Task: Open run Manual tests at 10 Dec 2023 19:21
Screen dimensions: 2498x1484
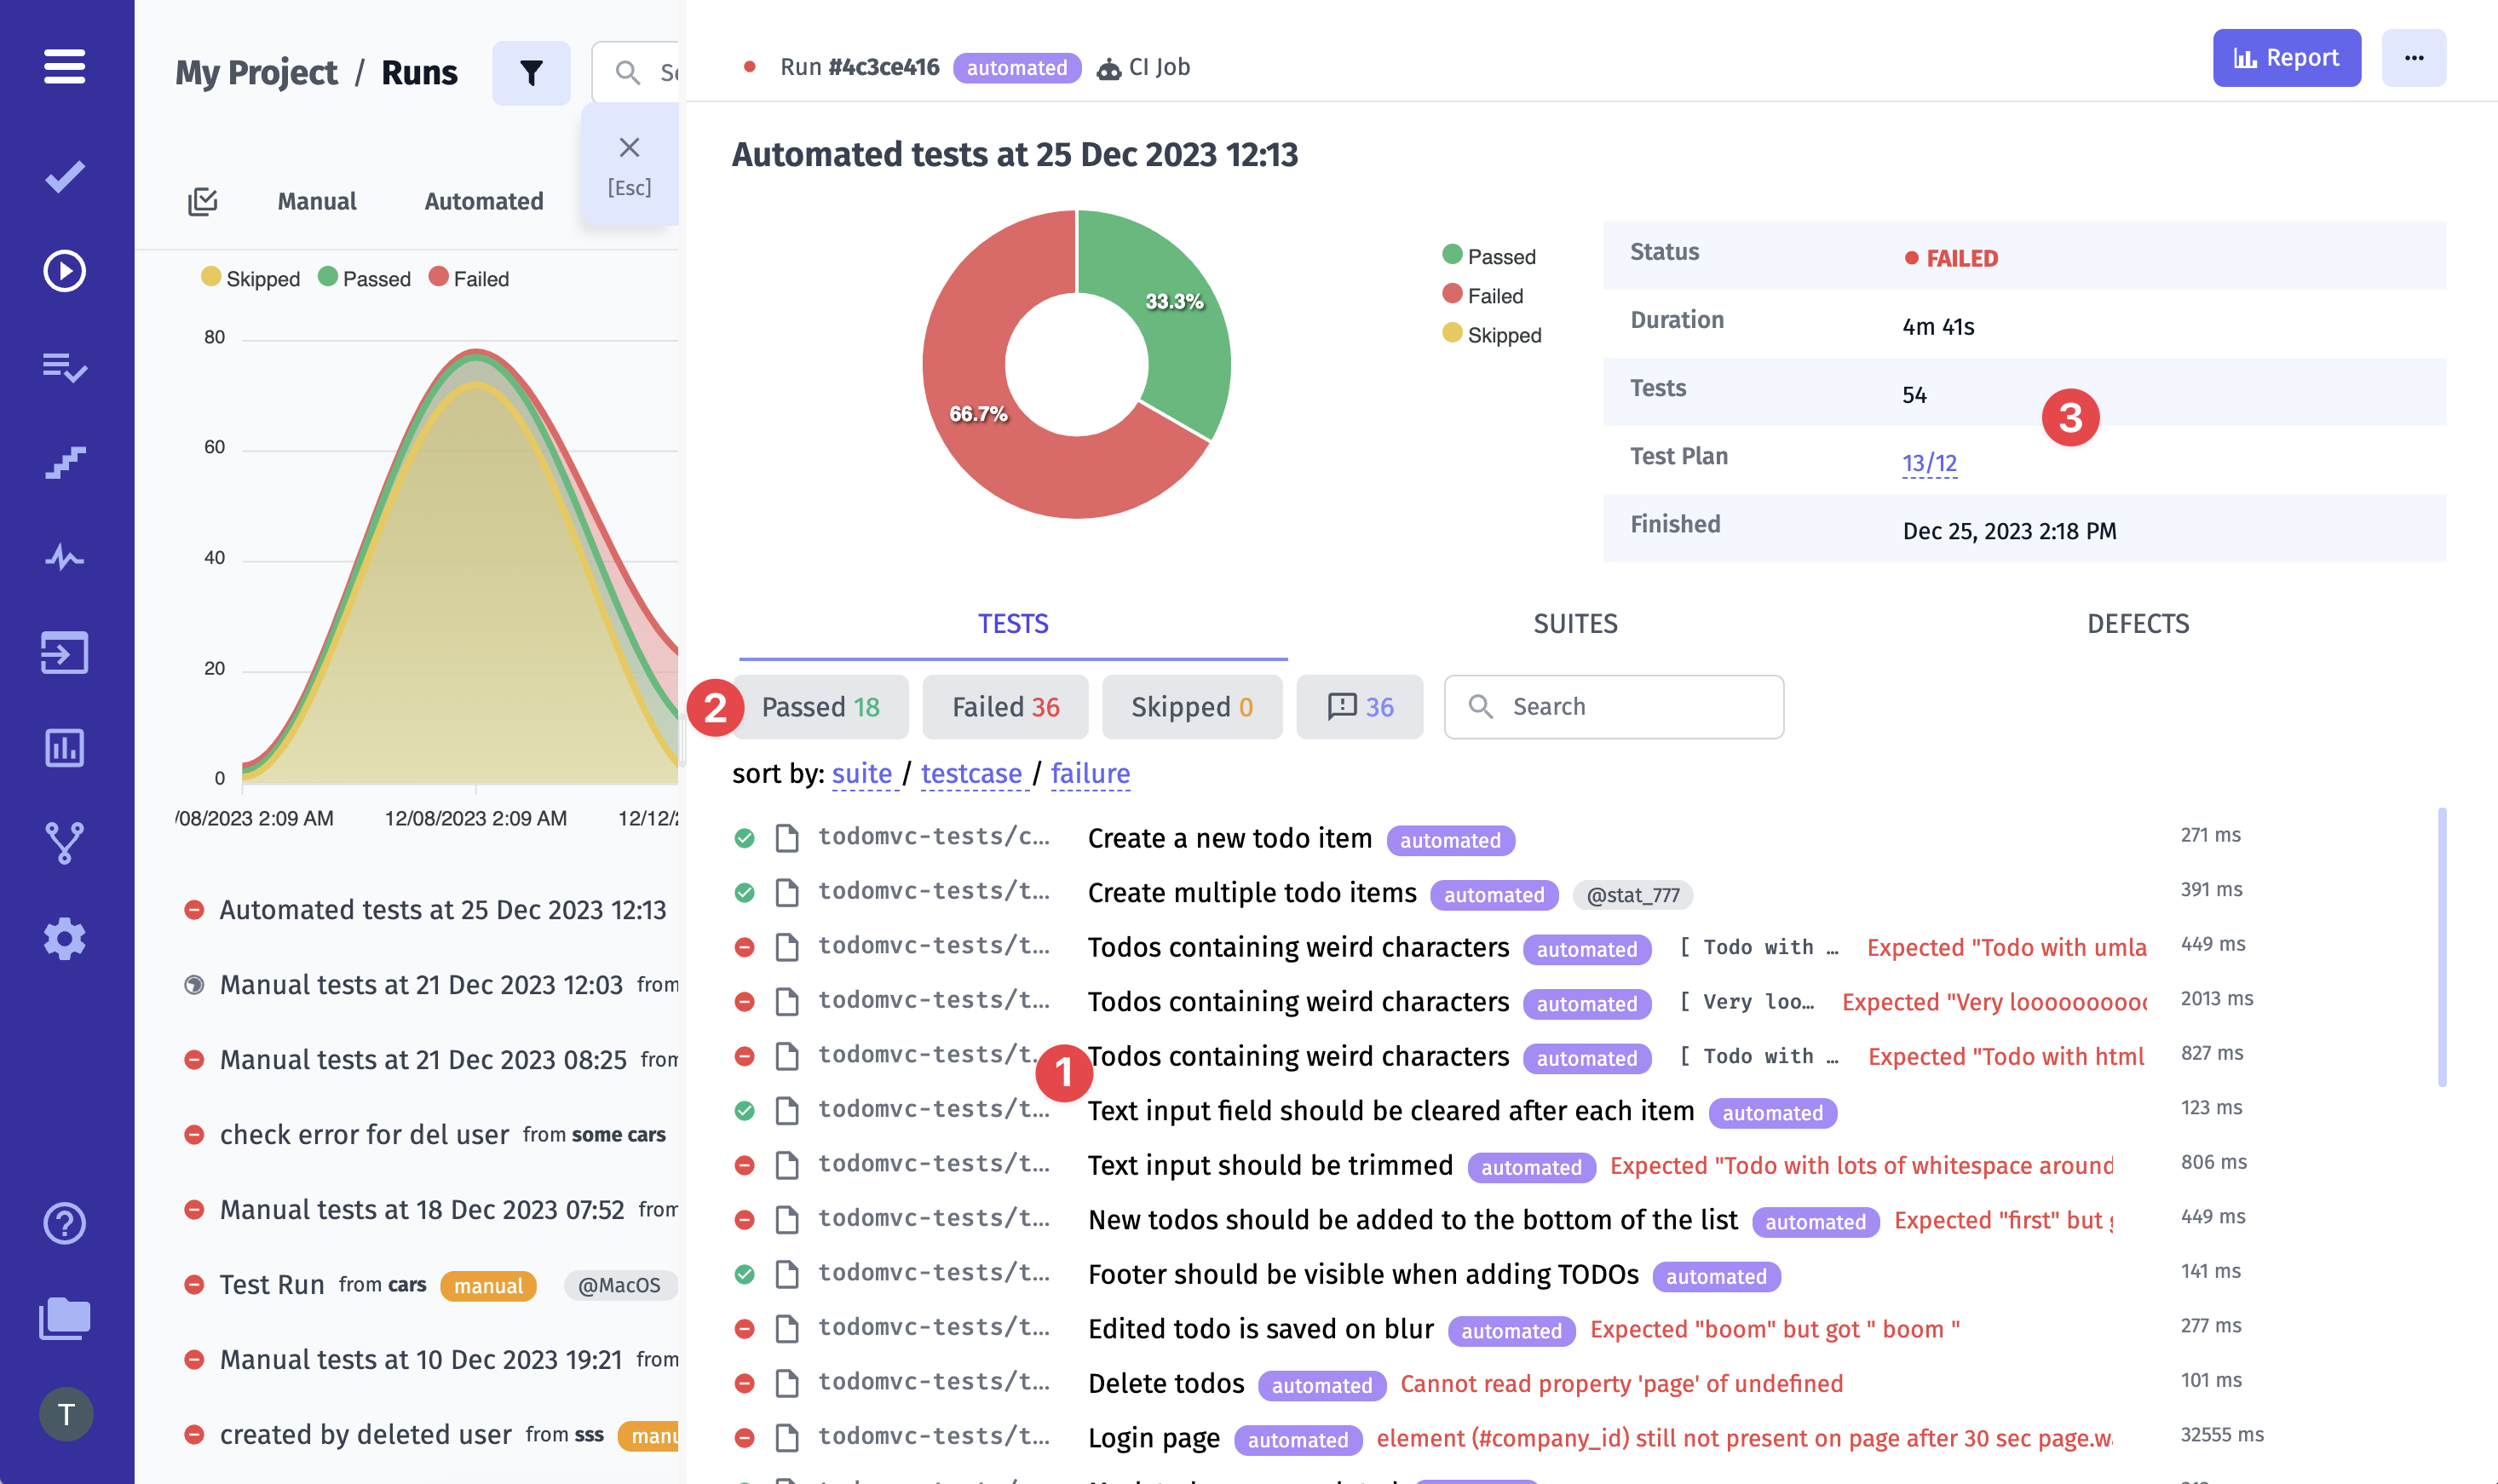Action: 420,1360
